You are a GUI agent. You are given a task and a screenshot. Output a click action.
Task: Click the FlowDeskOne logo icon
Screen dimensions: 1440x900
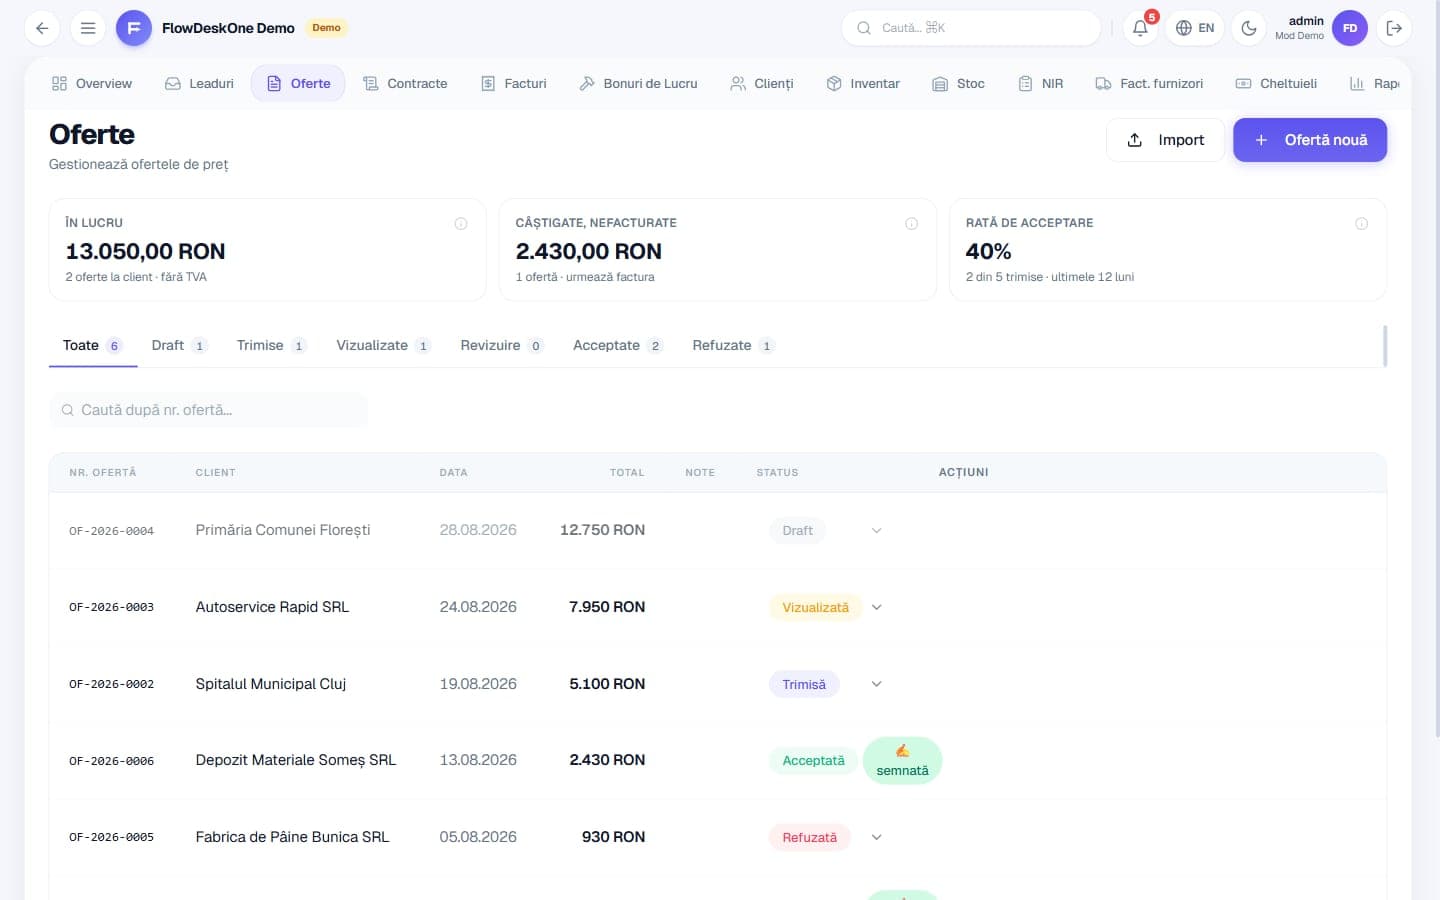[134, 28]
